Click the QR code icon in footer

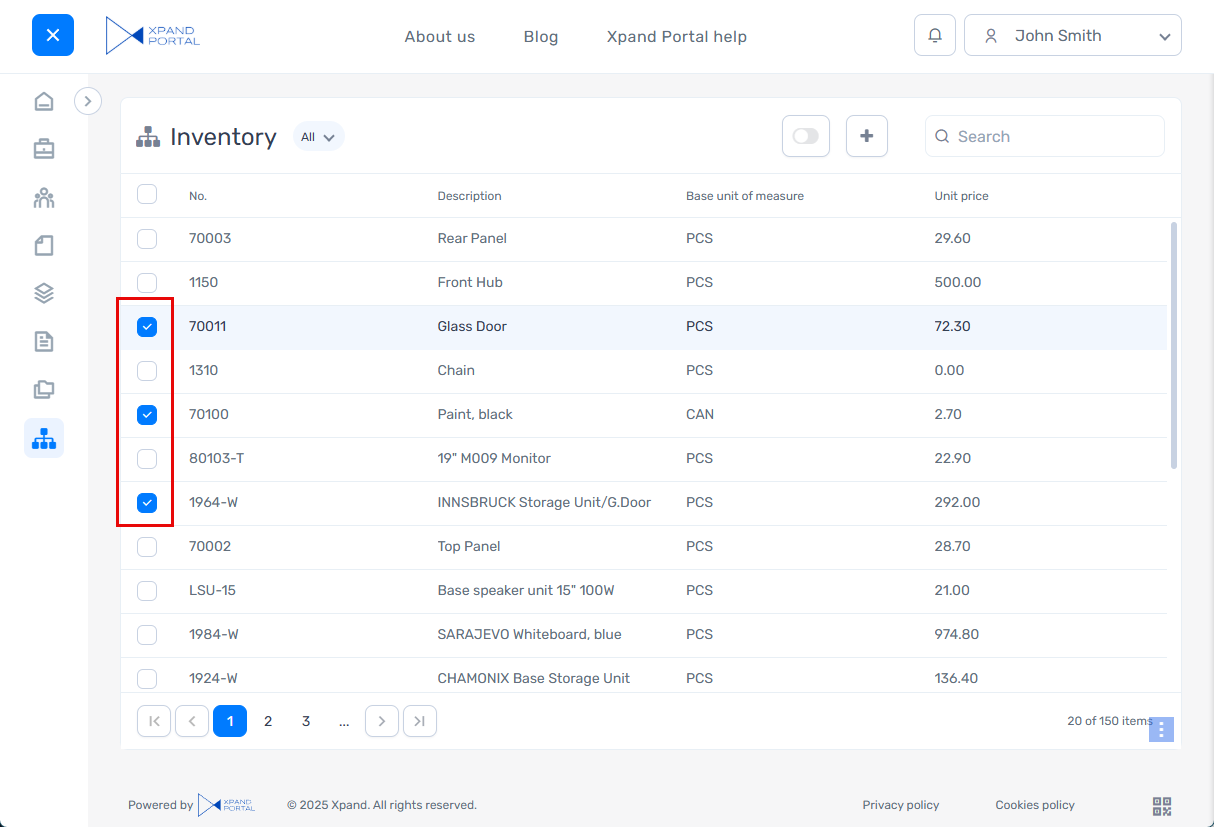(1161, 806)
